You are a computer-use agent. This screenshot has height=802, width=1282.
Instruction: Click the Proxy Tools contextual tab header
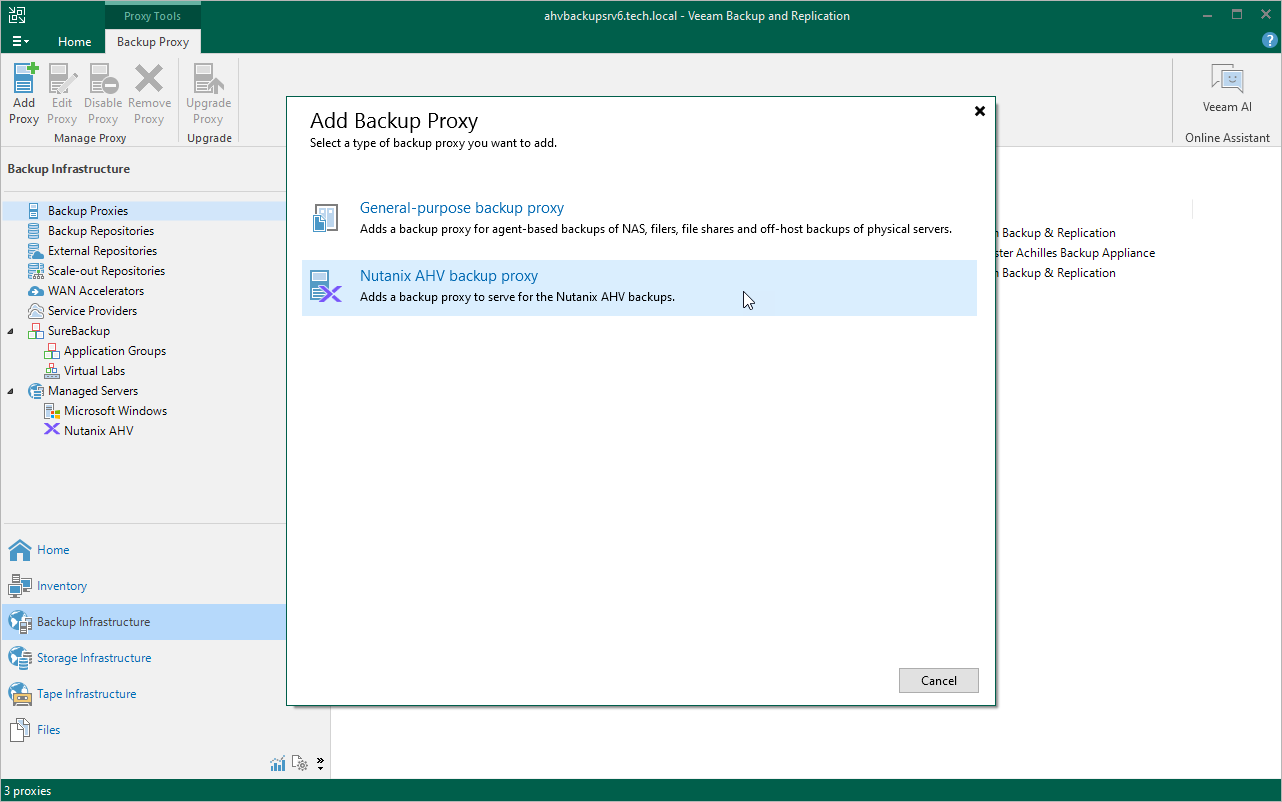(x=153, y=16)
